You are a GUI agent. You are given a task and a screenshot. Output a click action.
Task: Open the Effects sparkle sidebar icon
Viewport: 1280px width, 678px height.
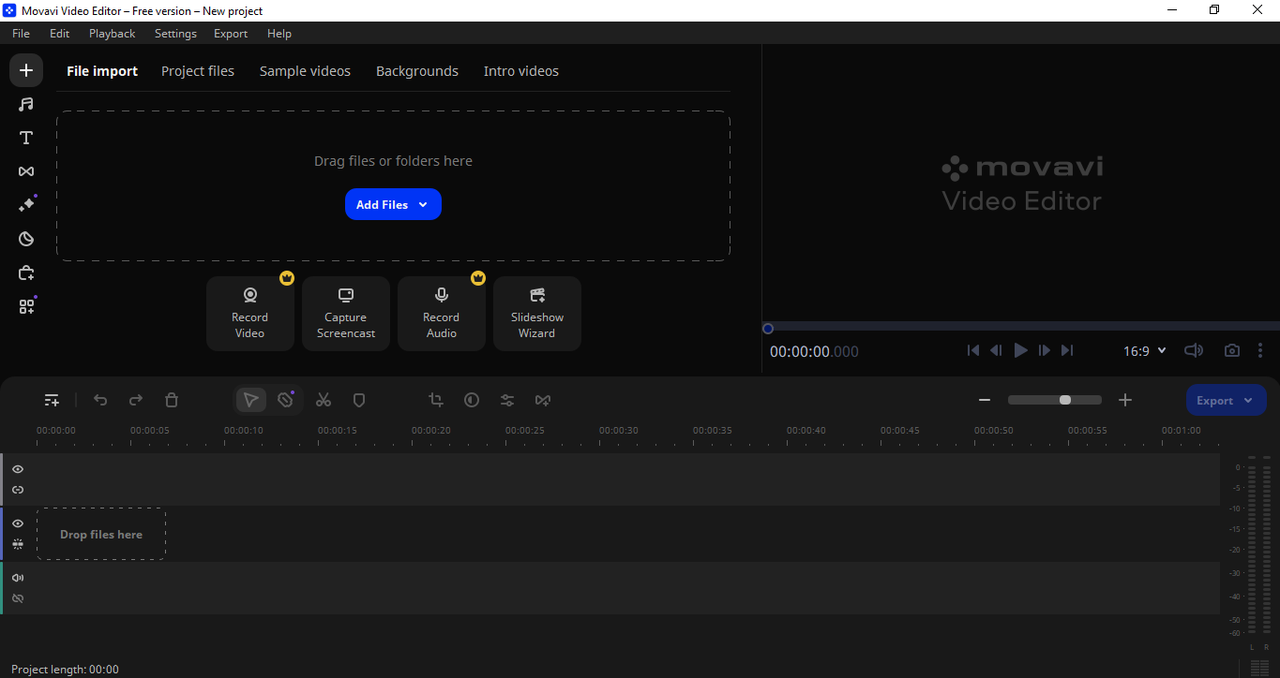point(26,205)
